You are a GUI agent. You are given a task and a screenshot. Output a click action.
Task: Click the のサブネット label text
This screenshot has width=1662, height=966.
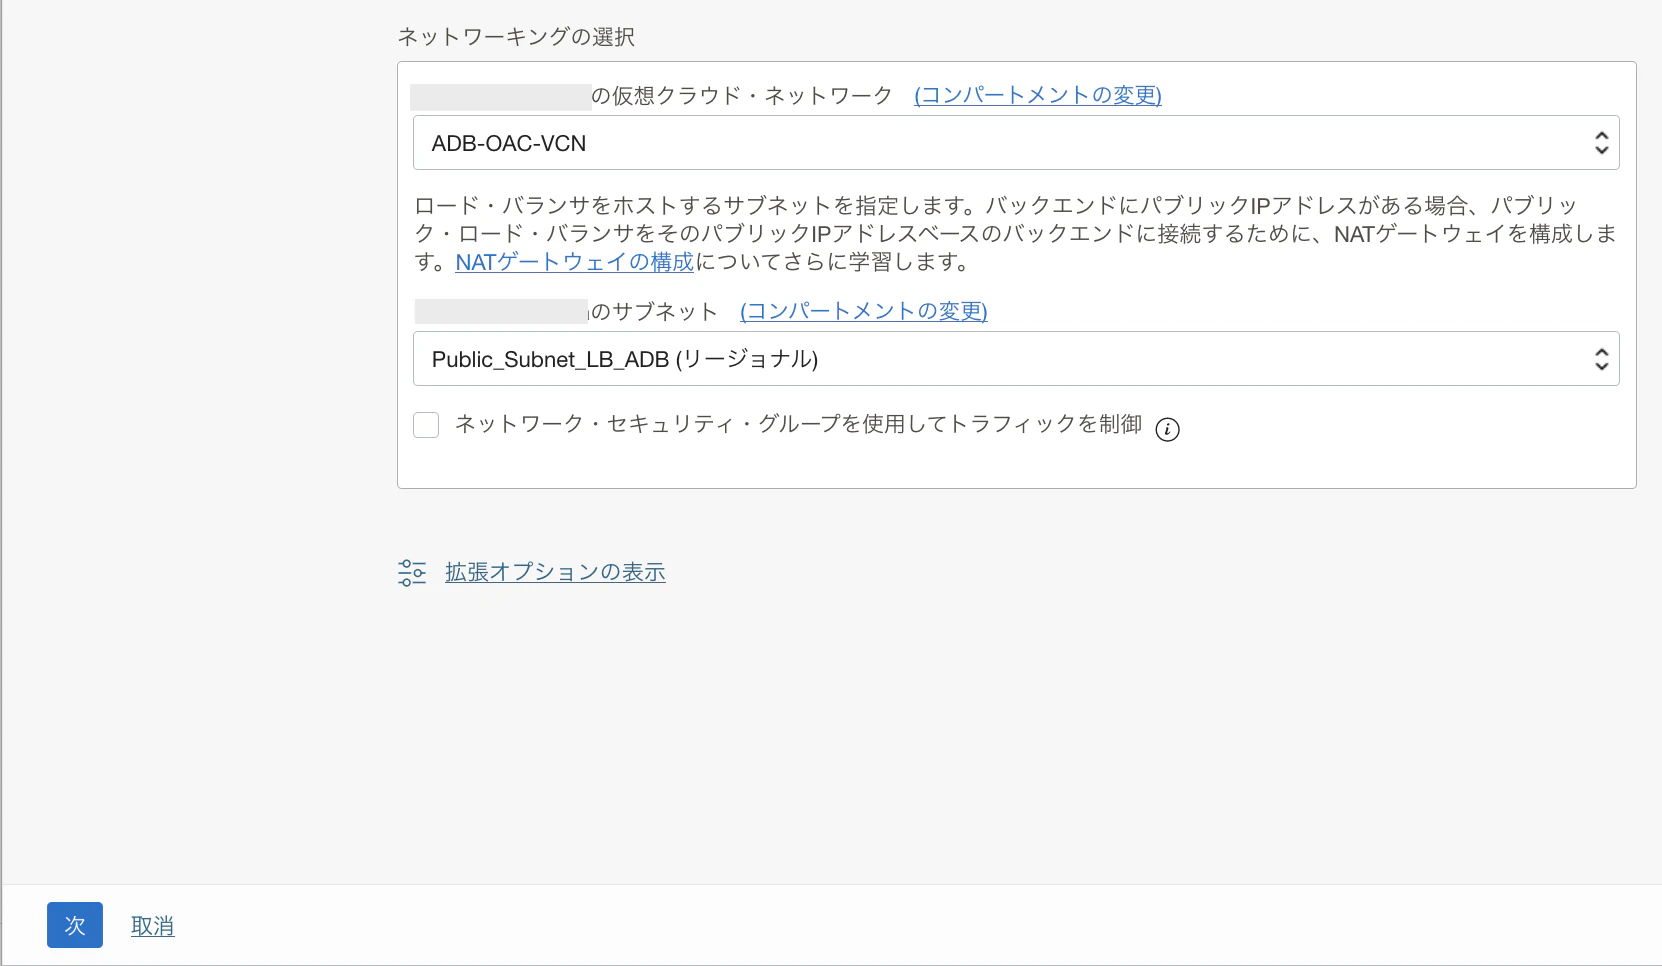(x=654, y=311)
